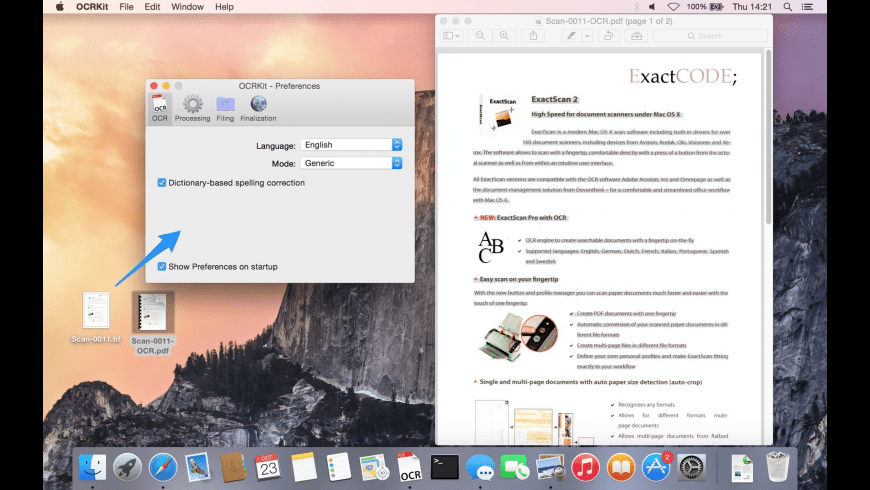
Task: Zoom in on the Preview document
Action: point(504,36)
